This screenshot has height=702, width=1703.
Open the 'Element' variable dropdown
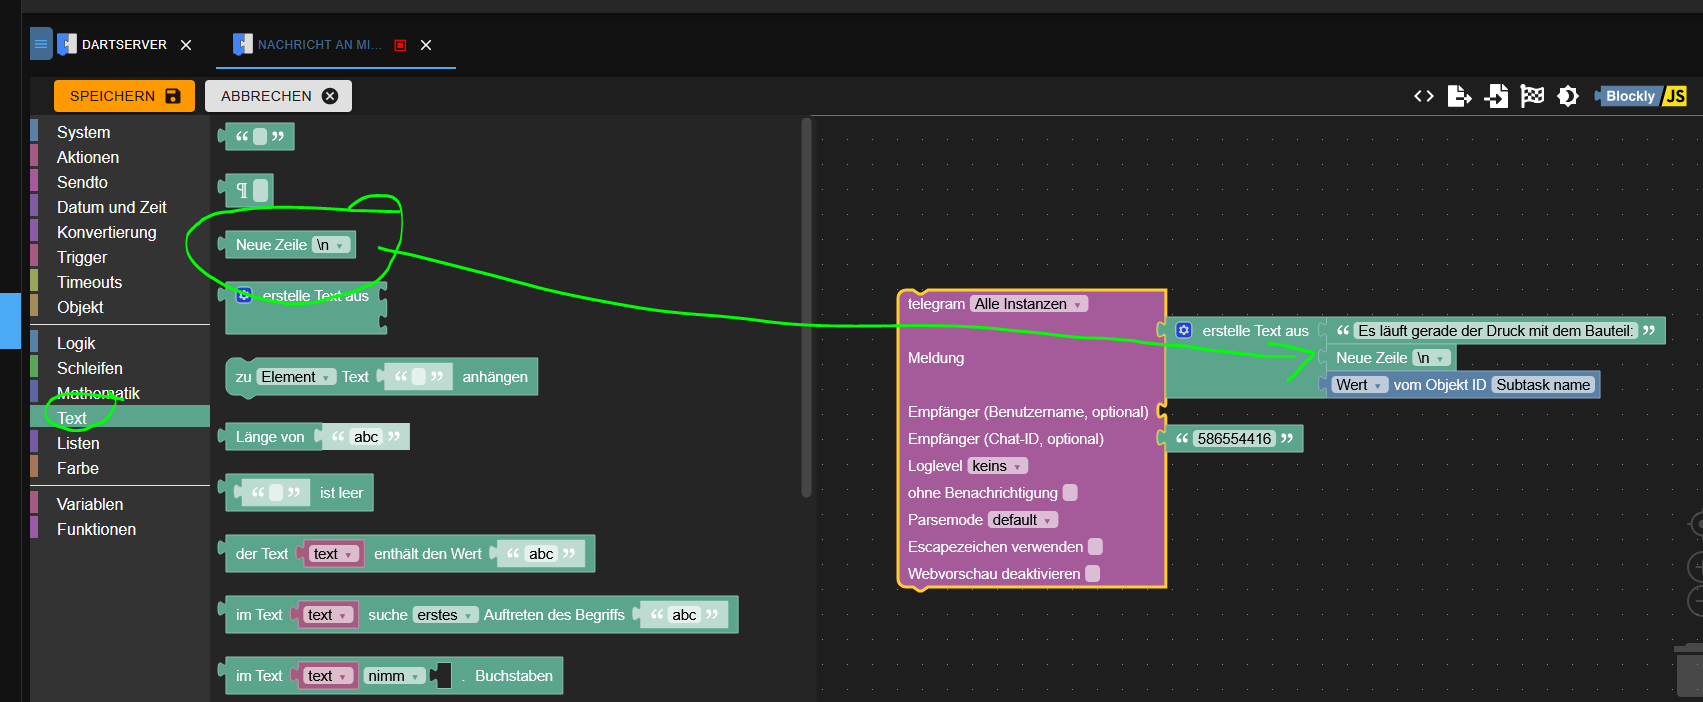(296, 377)
